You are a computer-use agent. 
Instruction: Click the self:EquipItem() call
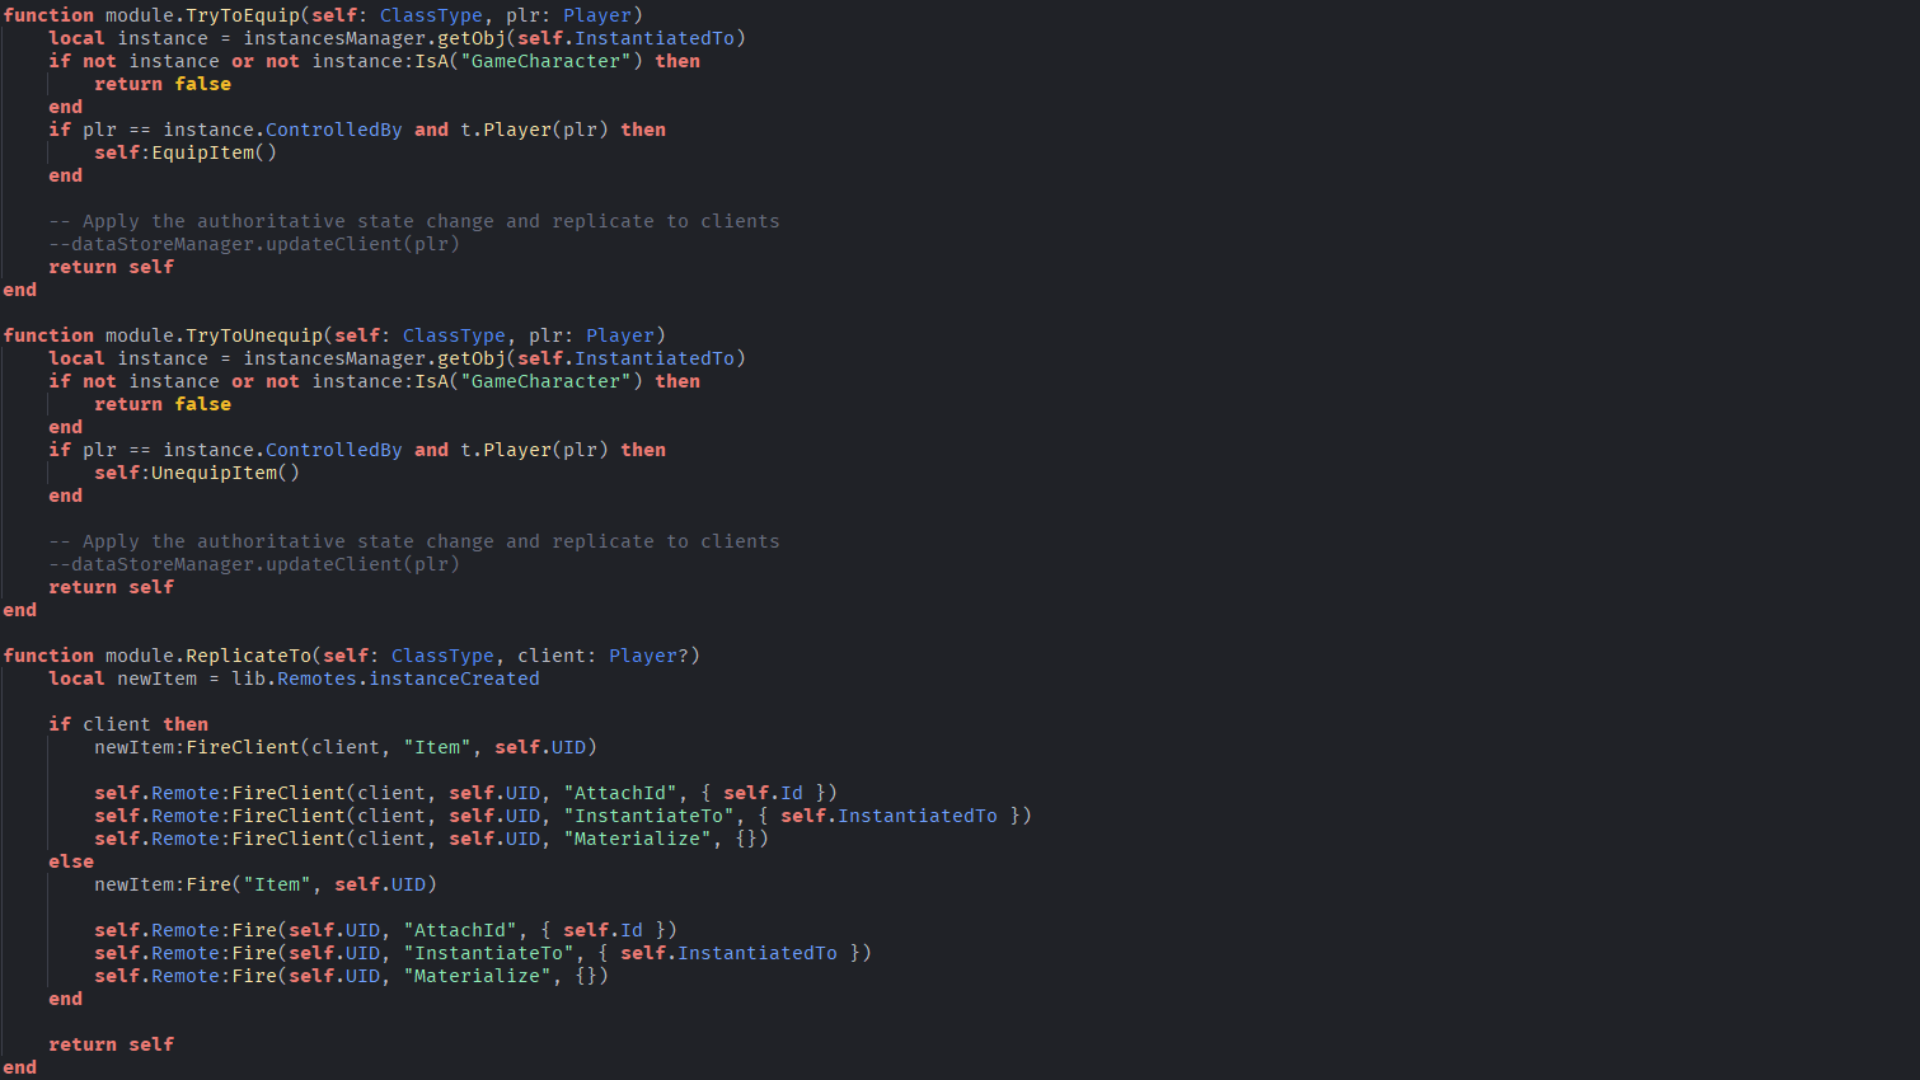185,152
